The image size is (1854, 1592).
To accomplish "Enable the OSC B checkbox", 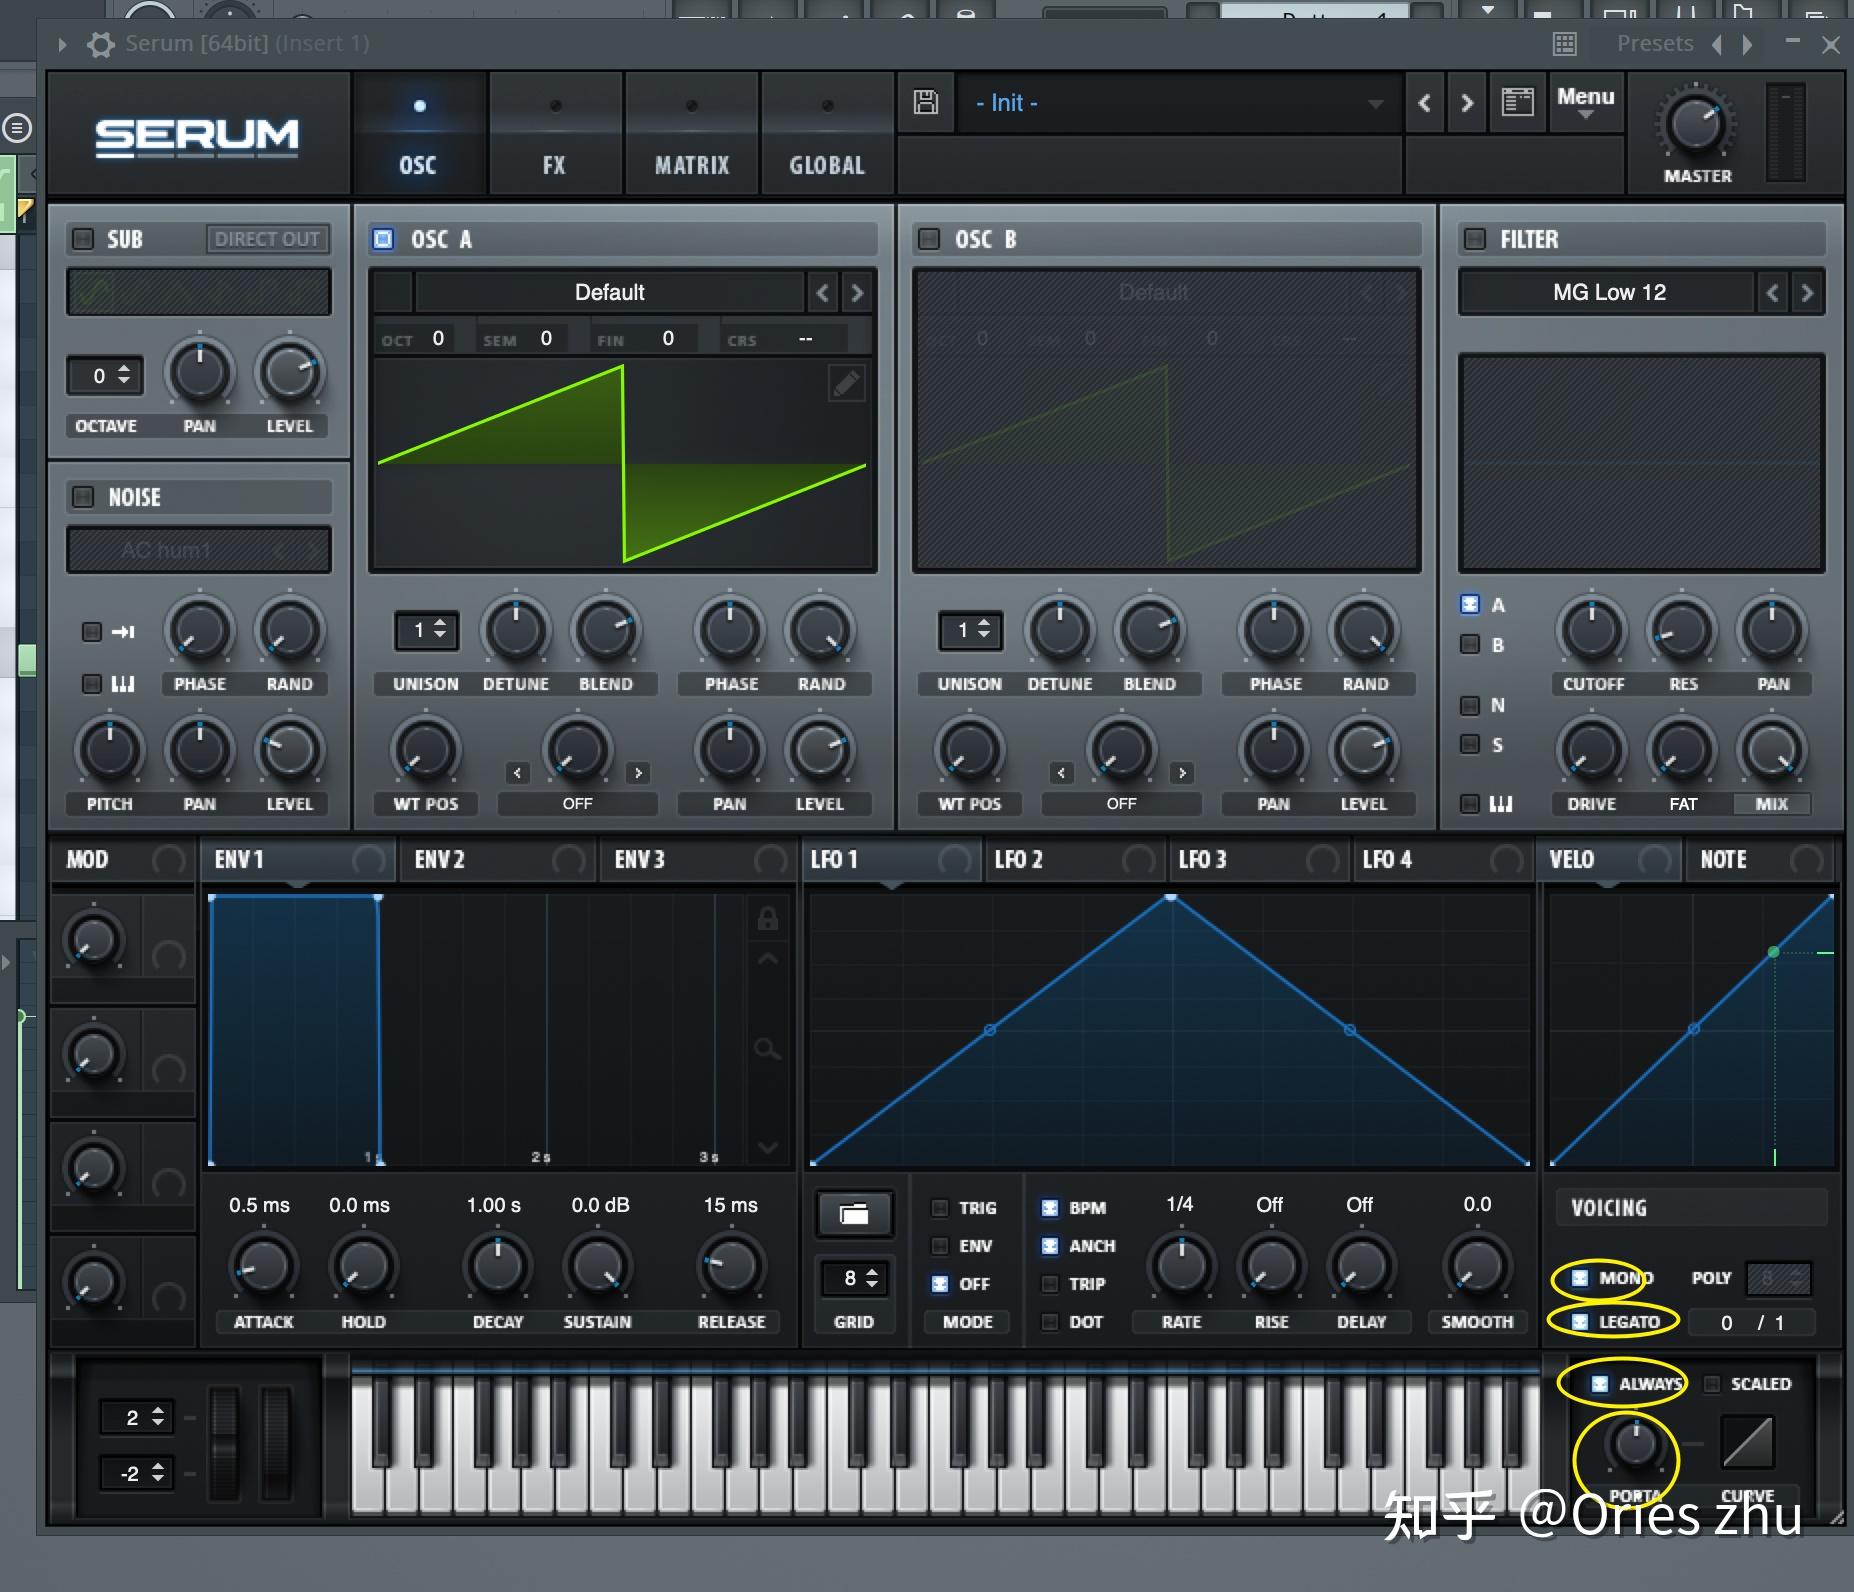I will pos(929,239).
